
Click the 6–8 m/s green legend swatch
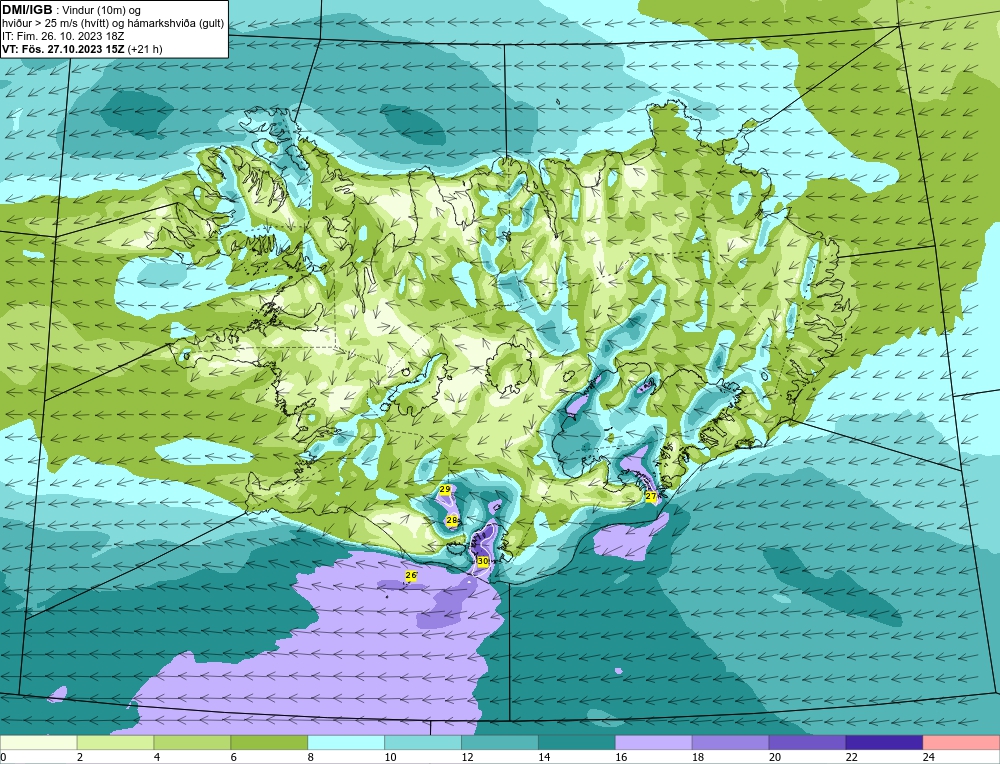269,743
